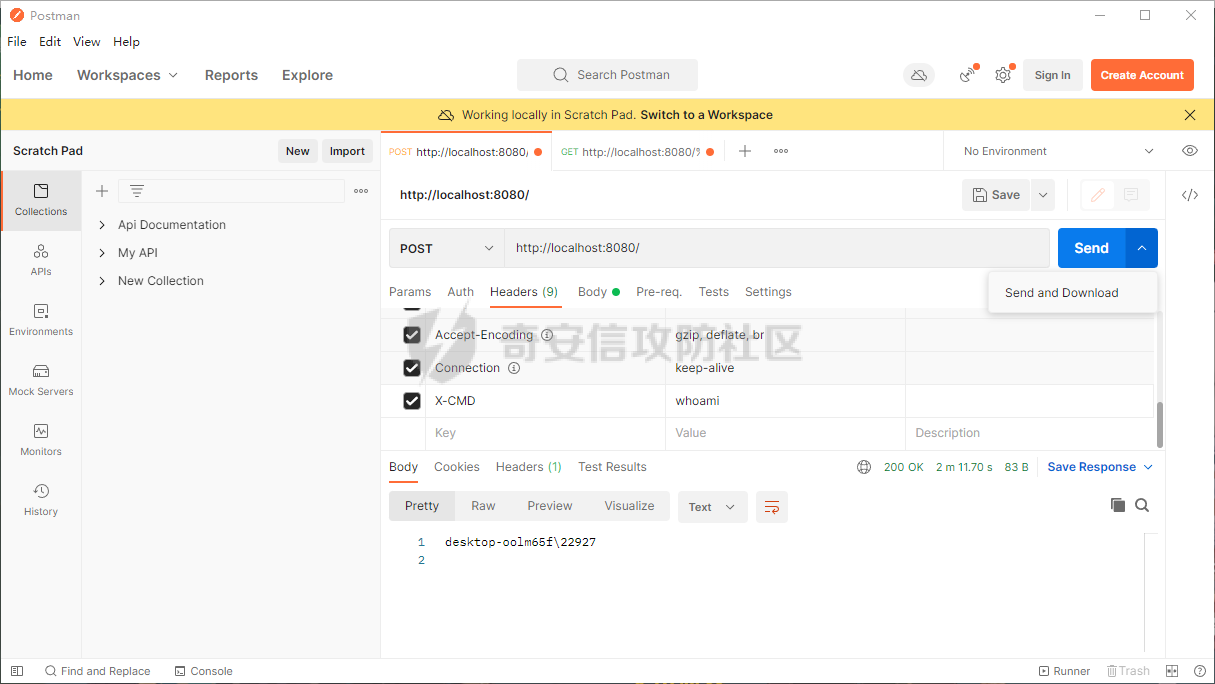1215x684 pixels.
Task: Uncheck the Connection header checkbox
Action: pos(412,368)
